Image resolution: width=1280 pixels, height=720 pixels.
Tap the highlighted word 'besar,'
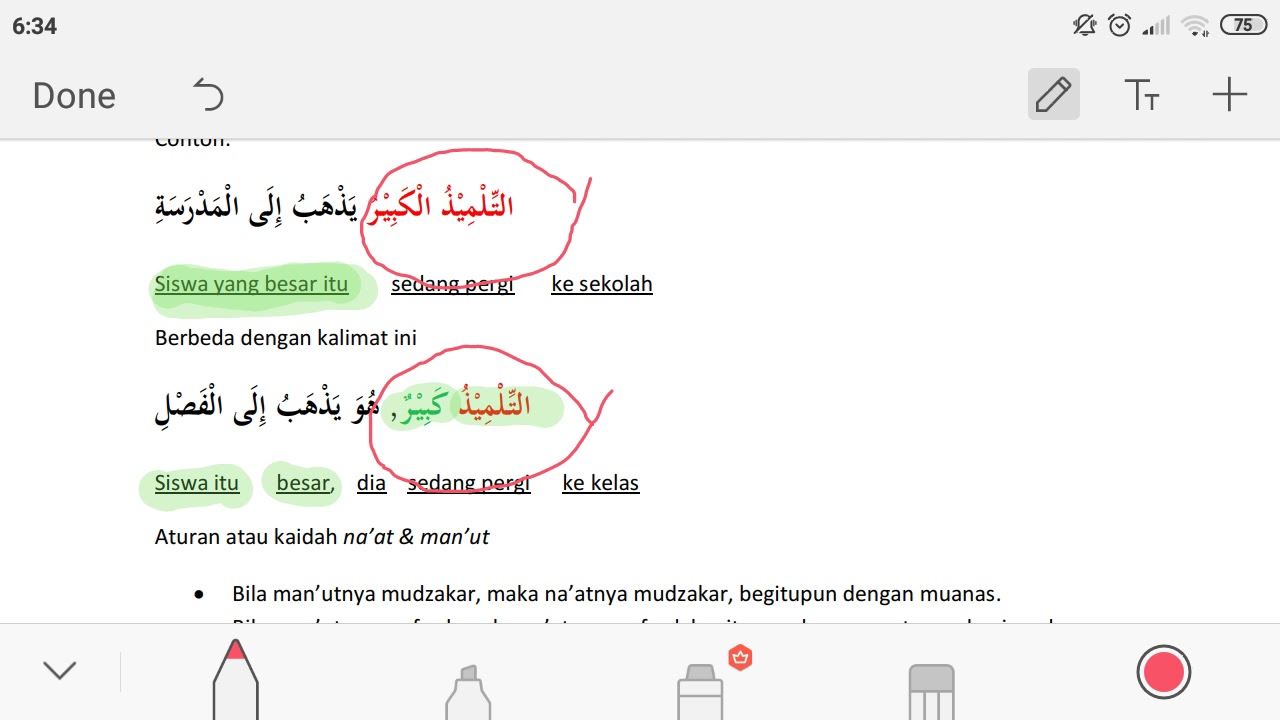(x=305, y=484)
